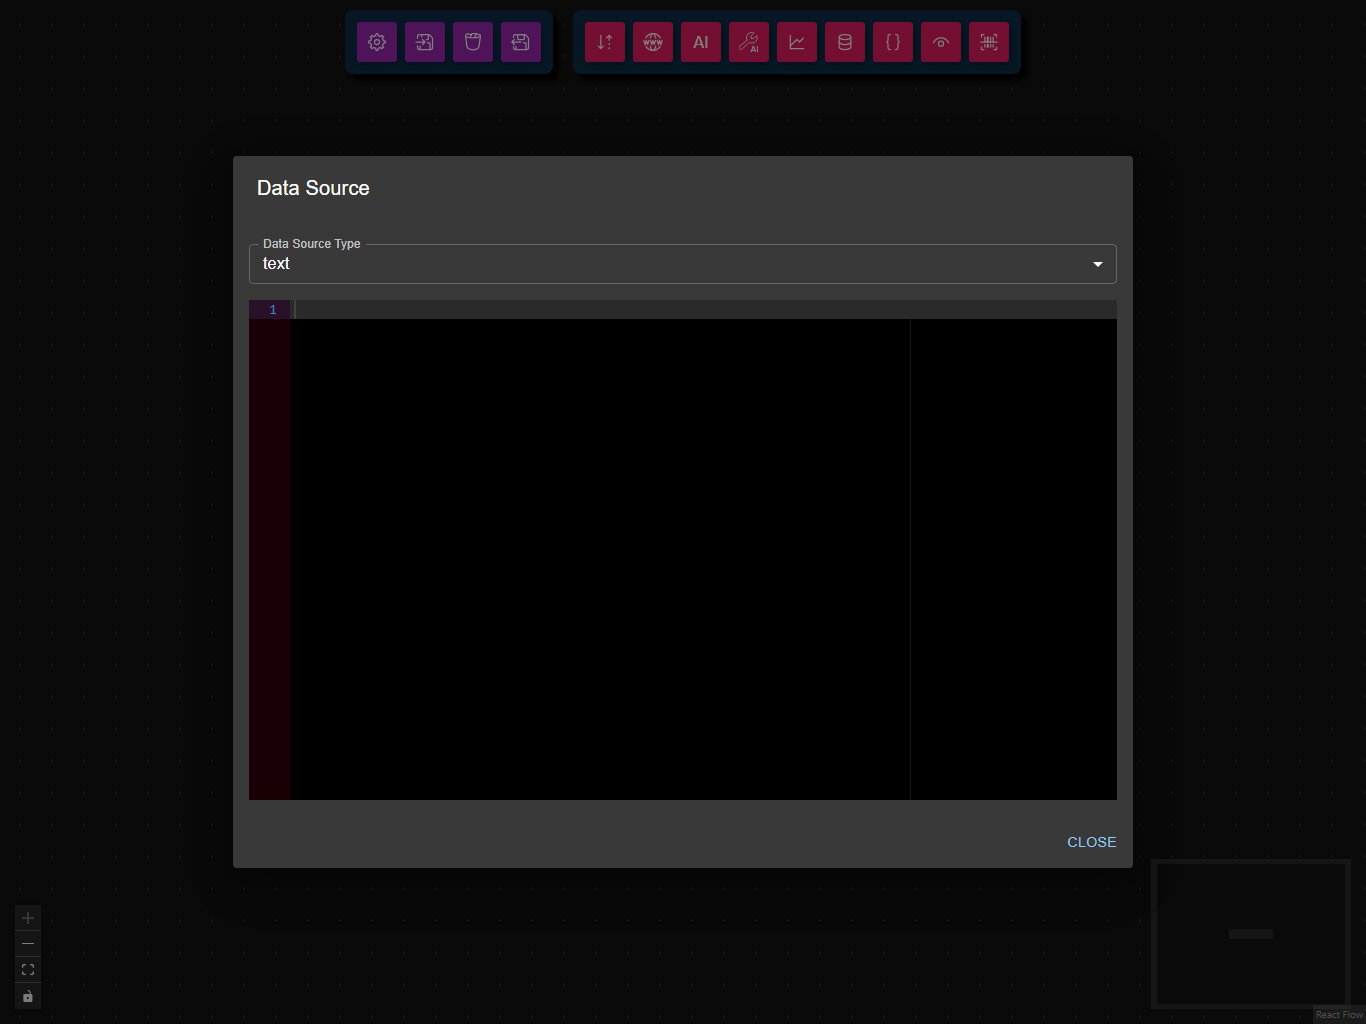Viewport: 1366px width, 1024px height.
Task: Click the trash bucket icon
Action: coord(473,42)
